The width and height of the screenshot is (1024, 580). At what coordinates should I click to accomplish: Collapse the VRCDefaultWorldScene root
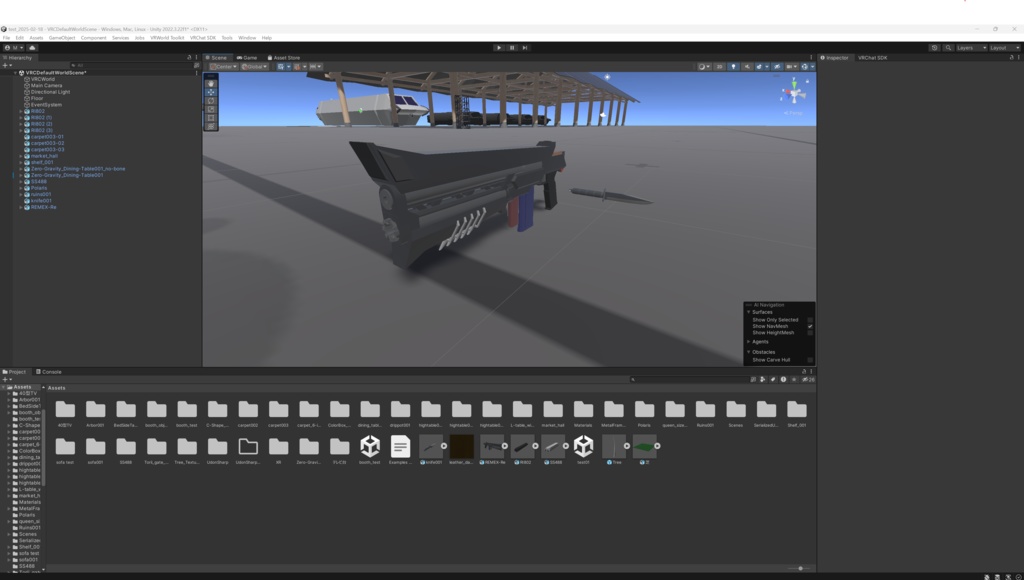click(16, 72)
